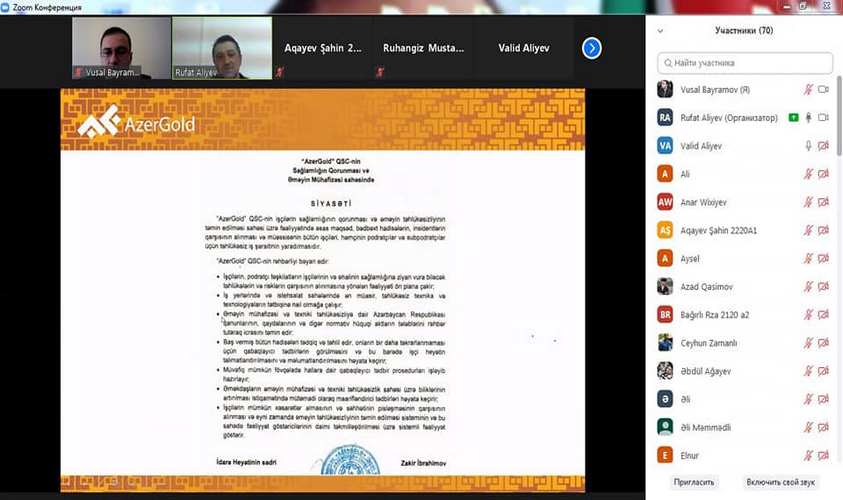Viewport: 843px width, 500px height.
Task: Click the green screen-share icon next to Rufat Aliyev
Action: (x=793, y=118)
